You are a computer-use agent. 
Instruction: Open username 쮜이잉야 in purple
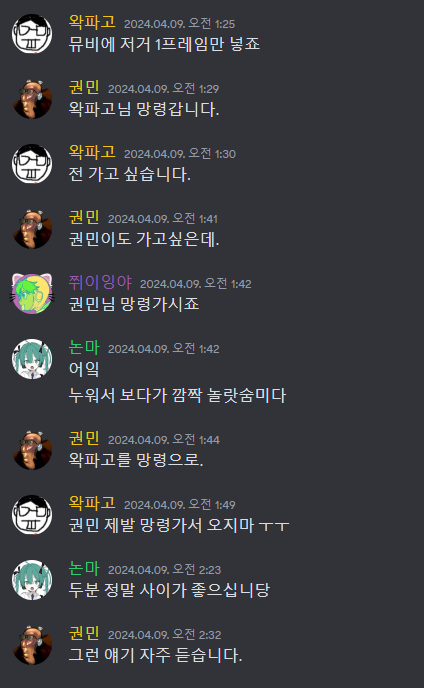tap(101, 283)
